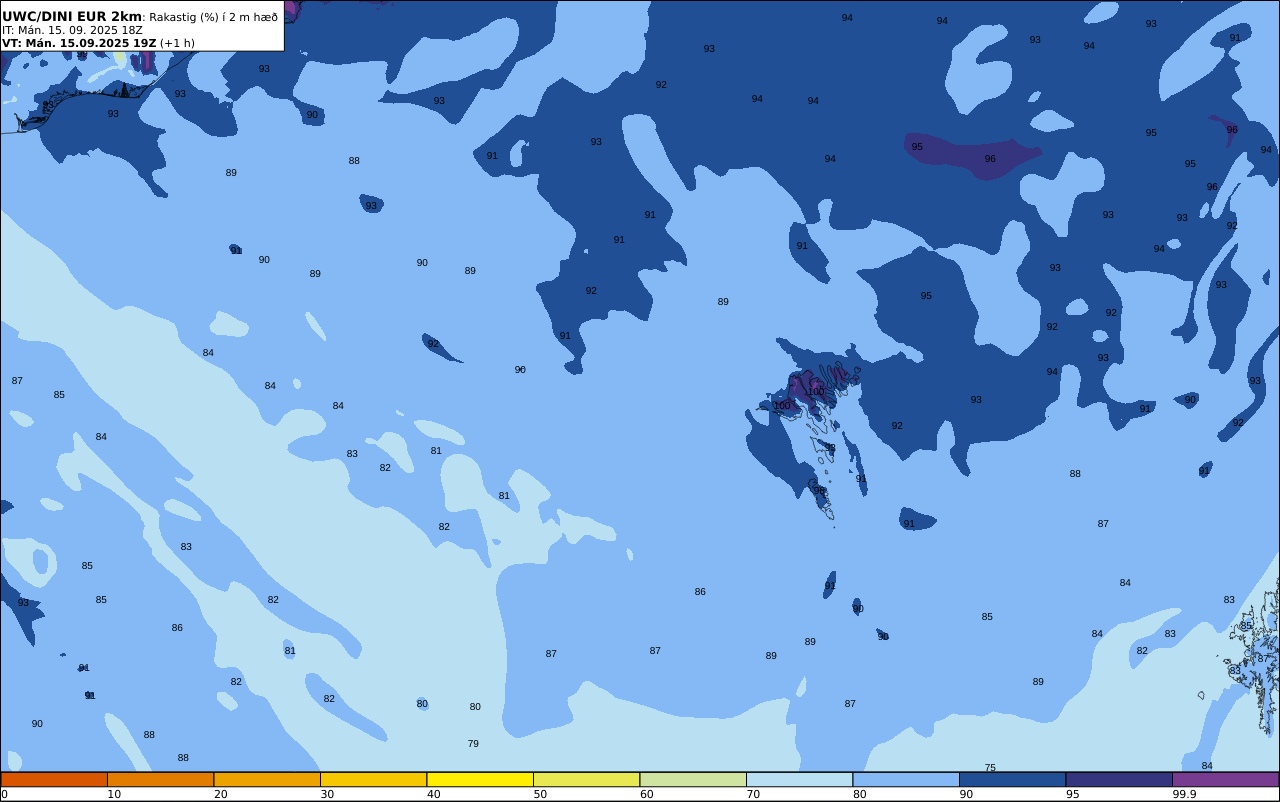Click the '75' humidity value on map
The height and width of the screenshot is (802, 1280).
990,768
